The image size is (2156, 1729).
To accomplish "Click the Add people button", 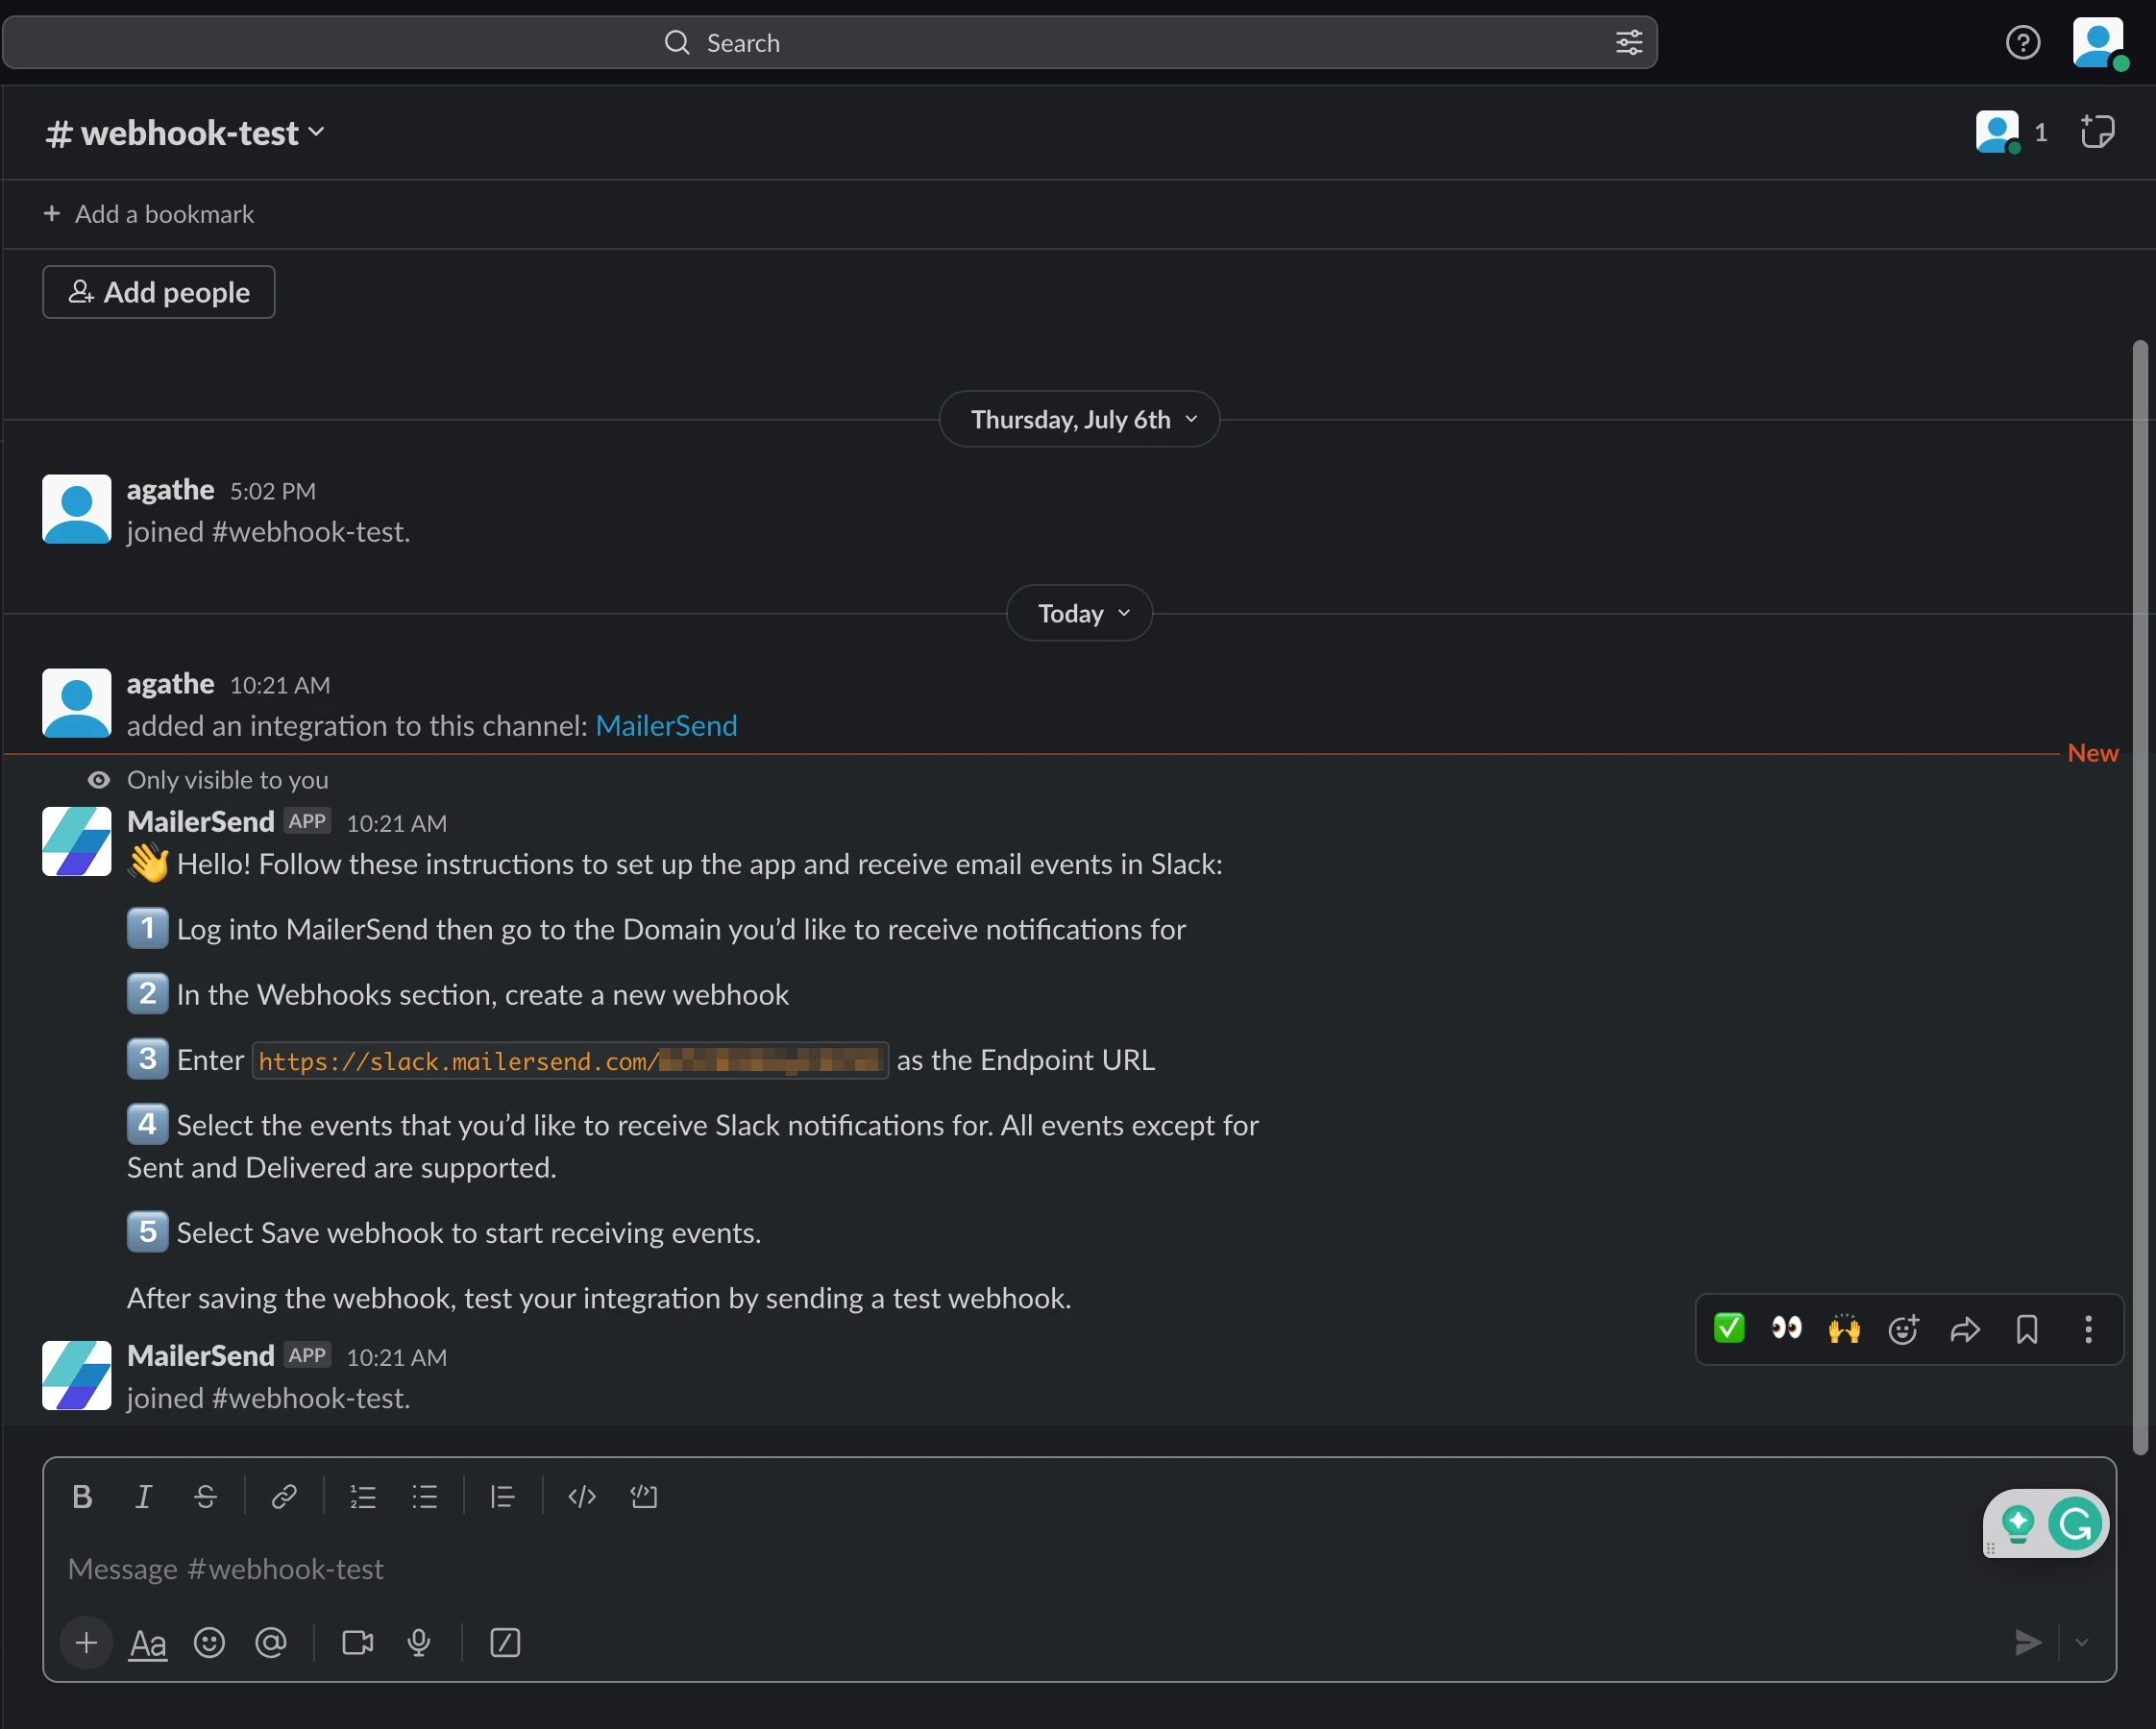I will coord(159,292).
